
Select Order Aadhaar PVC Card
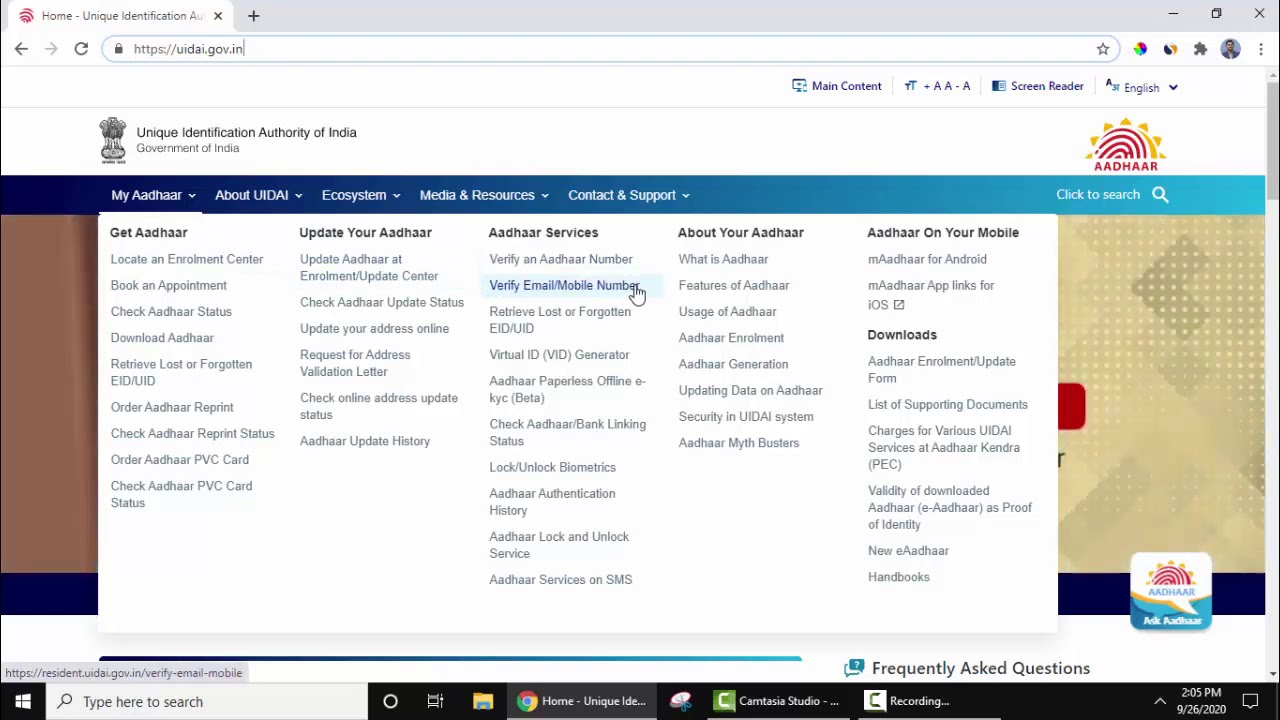click(x=180, y=459)
